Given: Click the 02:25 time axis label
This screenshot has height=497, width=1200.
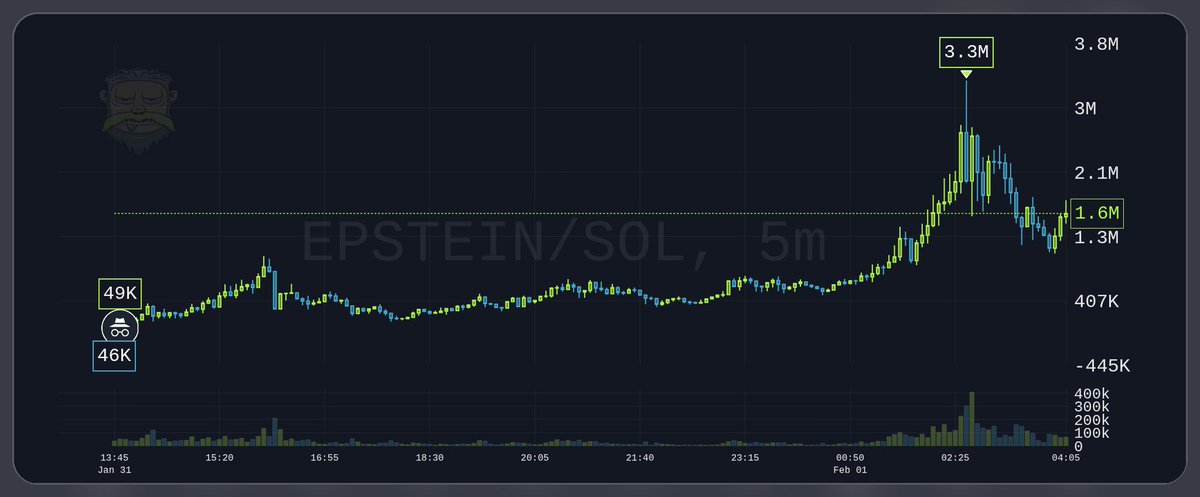Looking at the screenshot, I should (x=954, y=457).
